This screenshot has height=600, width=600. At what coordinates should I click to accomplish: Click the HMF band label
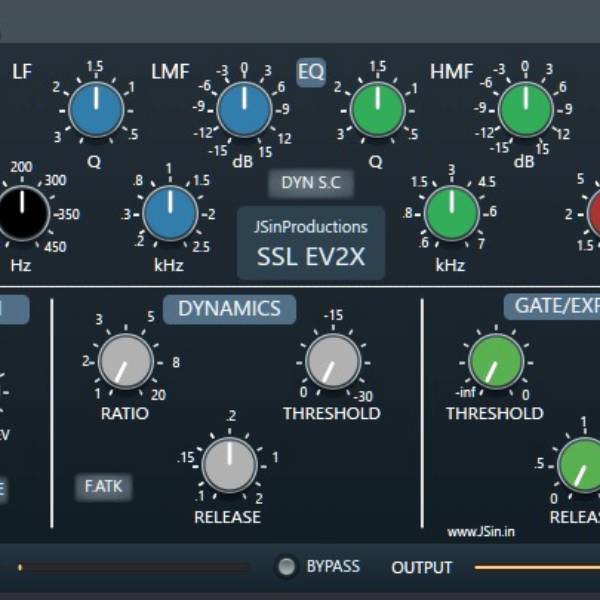coord(452,72)
